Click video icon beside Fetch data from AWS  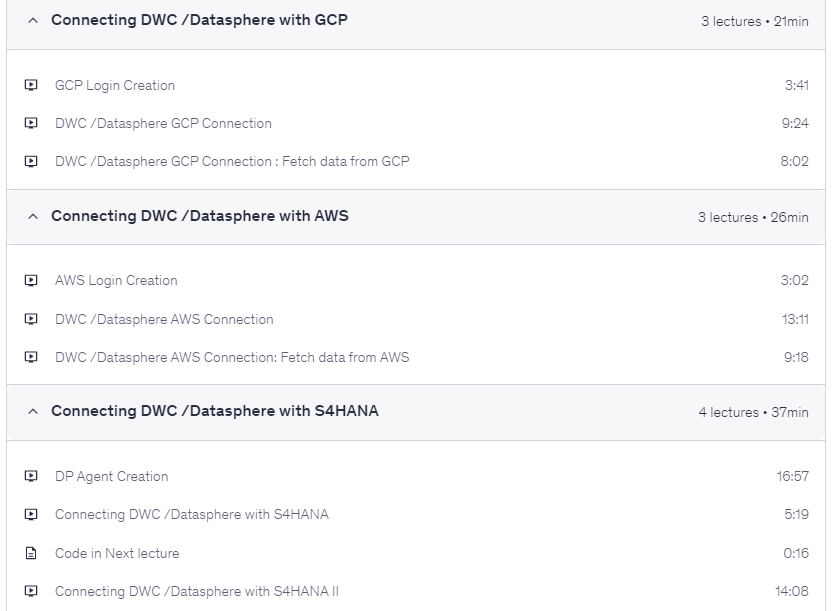coord(31,358)
